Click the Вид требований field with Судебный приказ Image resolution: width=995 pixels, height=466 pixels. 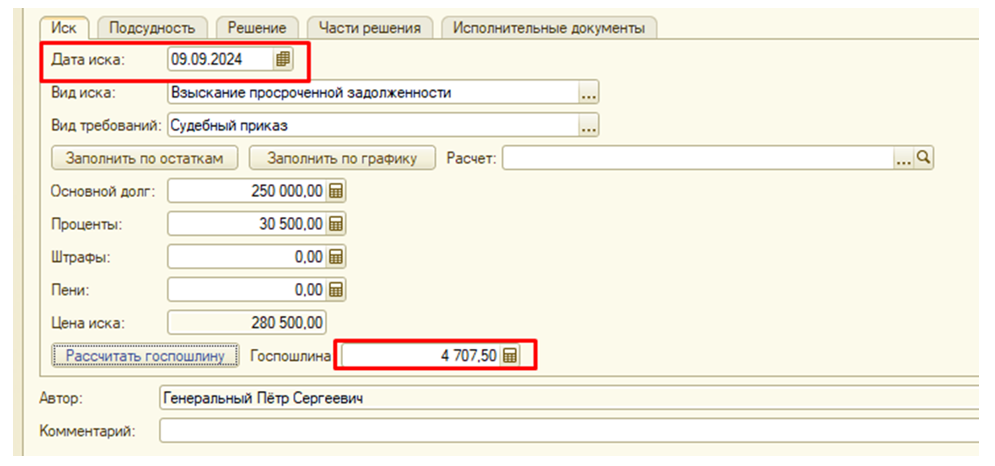pos(373,126)
